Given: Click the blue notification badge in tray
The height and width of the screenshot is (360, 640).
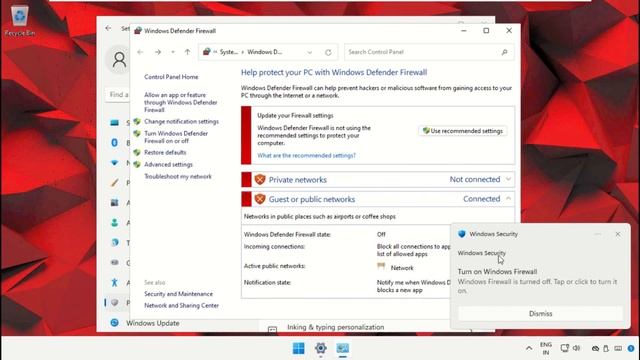Looking at the screenshot, I should pyautogui.click(x=631, y=348).
